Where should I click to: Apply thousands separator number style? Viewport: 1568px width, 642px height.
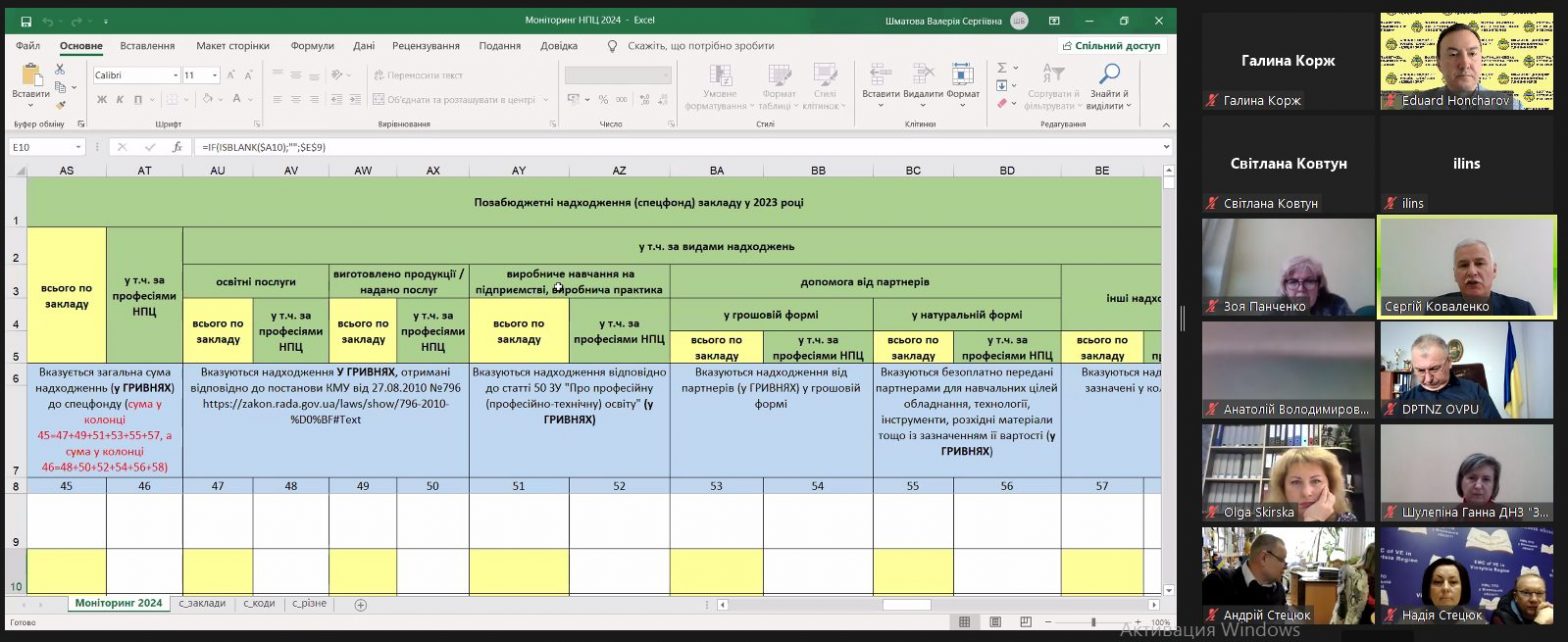coord(620,99)
